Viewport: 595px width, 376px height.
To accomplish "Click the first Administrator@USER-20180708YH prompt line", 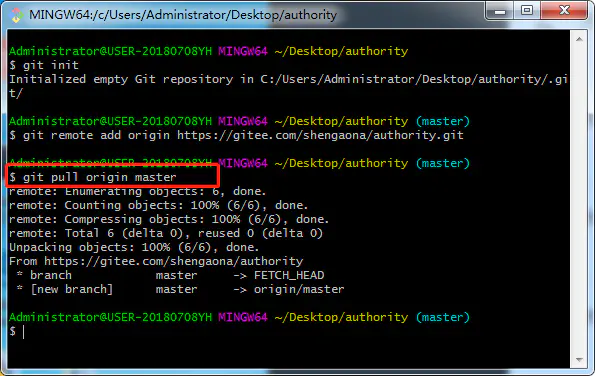I will (x=209, y=51).
